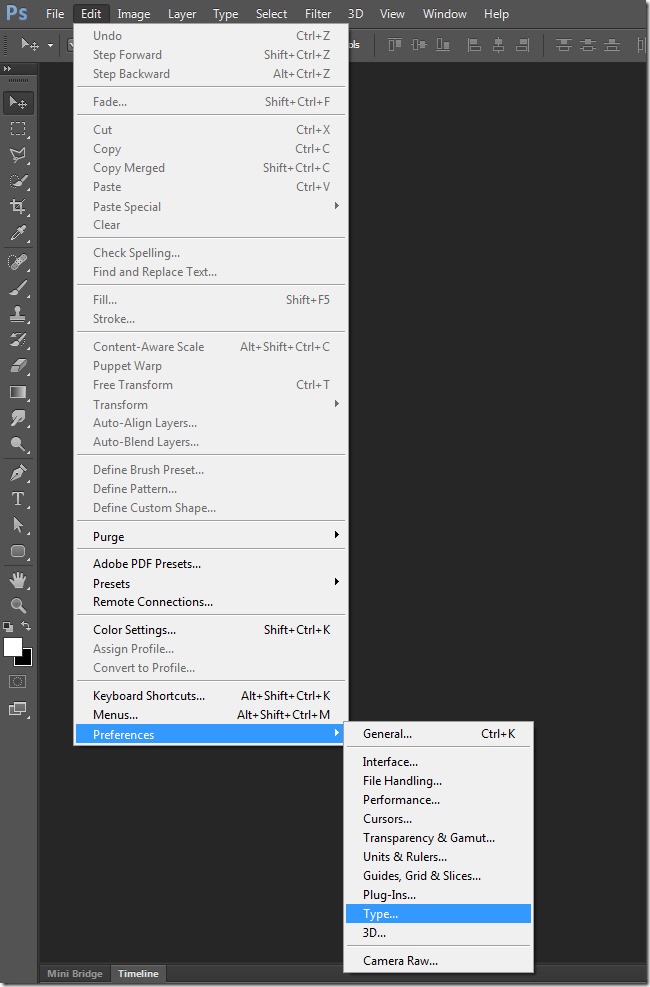This screenshot has width=650, height=987.
Task: Click Align left edges icon
Action: pyautogui.click(x=474, y=45)
